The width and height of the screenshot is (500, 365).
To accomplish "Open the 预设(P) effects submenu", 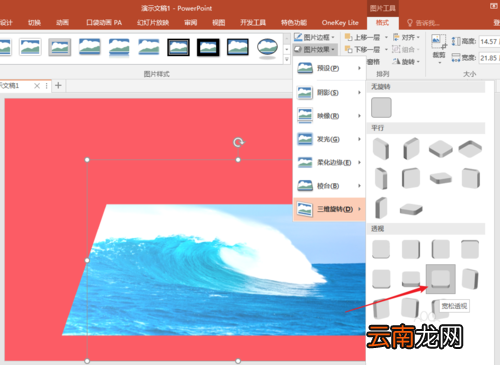I will tap(329, 68).
